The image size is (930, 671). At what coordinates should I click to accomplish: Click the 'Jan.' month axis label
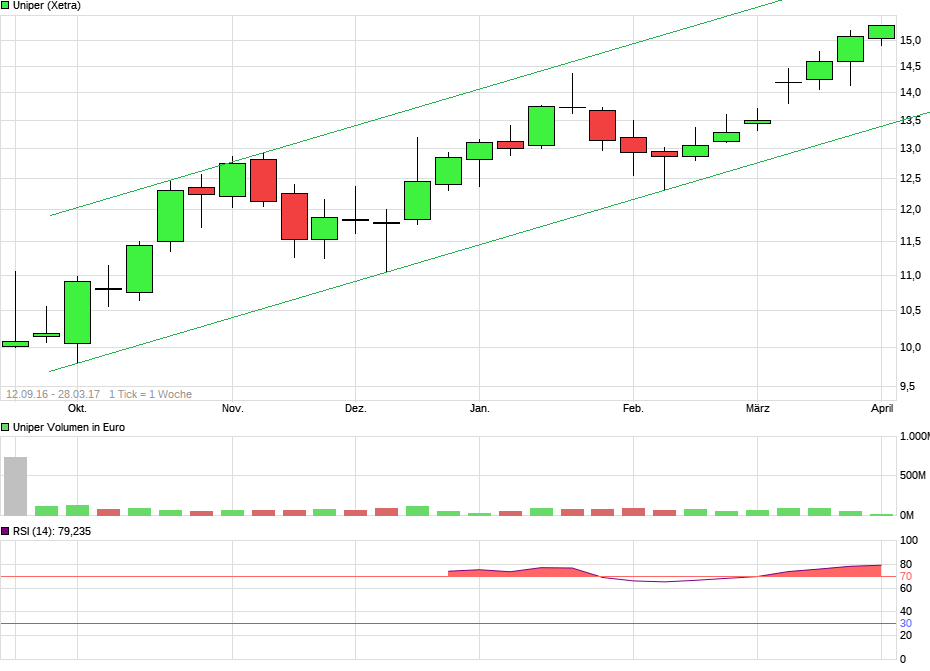coord(479,408)
